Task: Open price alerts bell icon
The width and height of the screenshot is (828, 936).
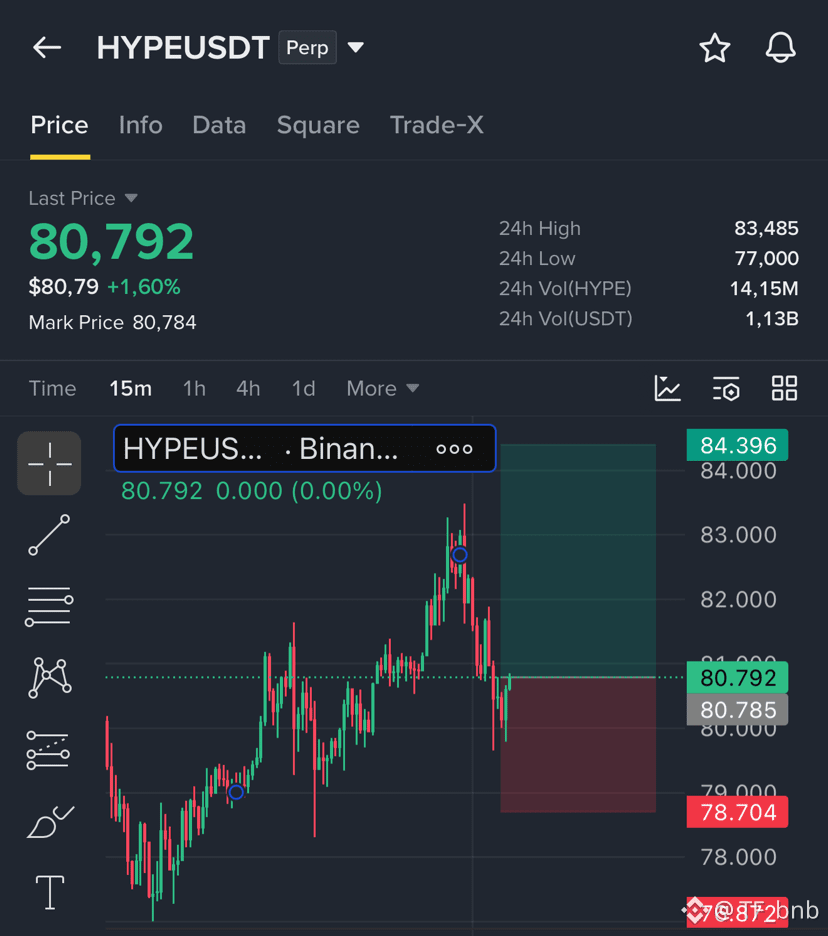Action: pyautogui.click(x=780, y=47)
